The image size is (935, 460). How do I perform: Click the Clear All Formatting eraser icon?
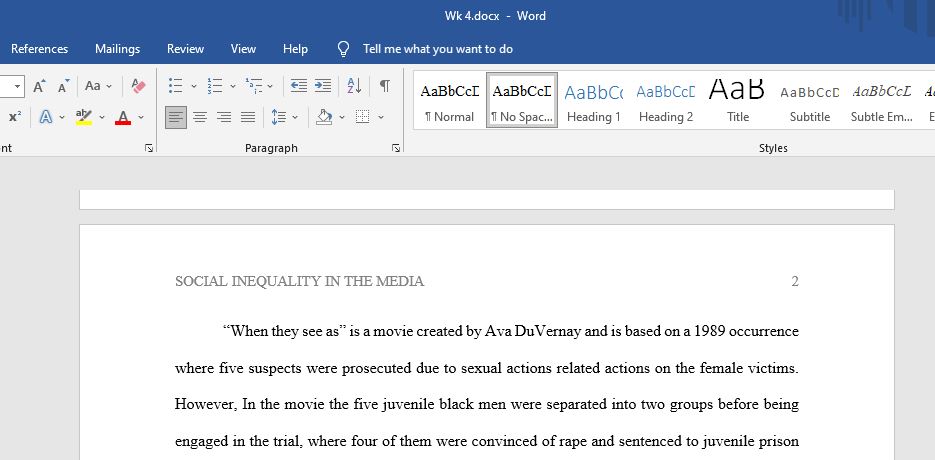[138, 87]
